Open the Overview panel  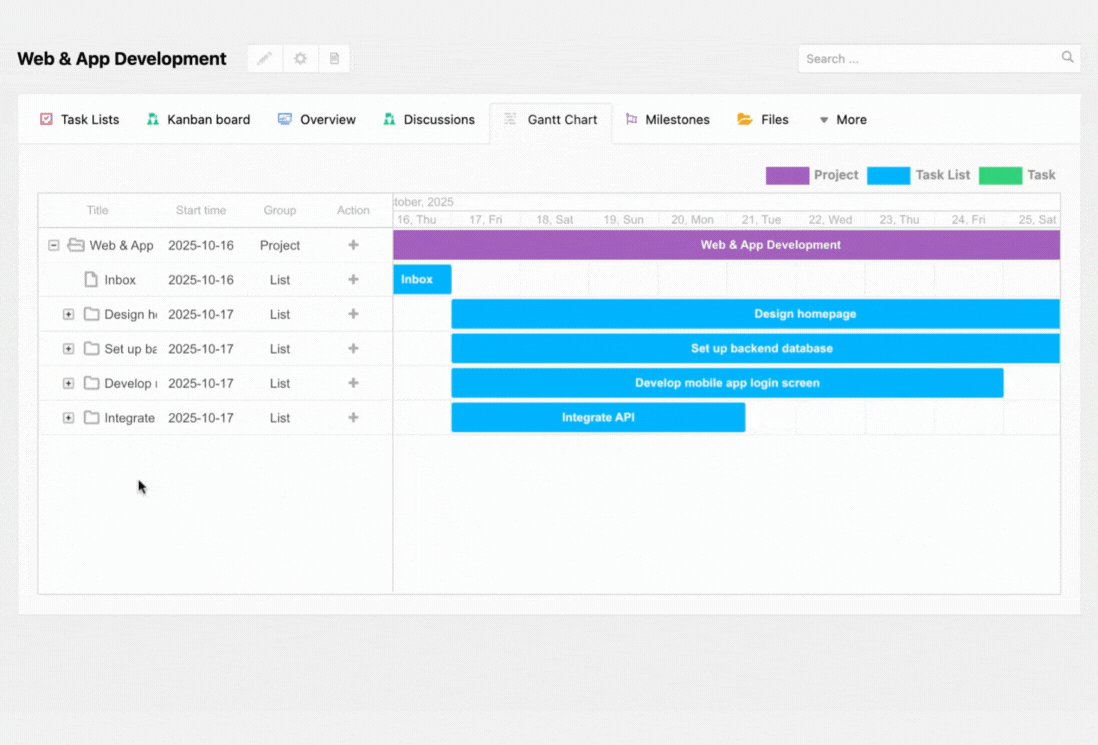tap(316, 119)
